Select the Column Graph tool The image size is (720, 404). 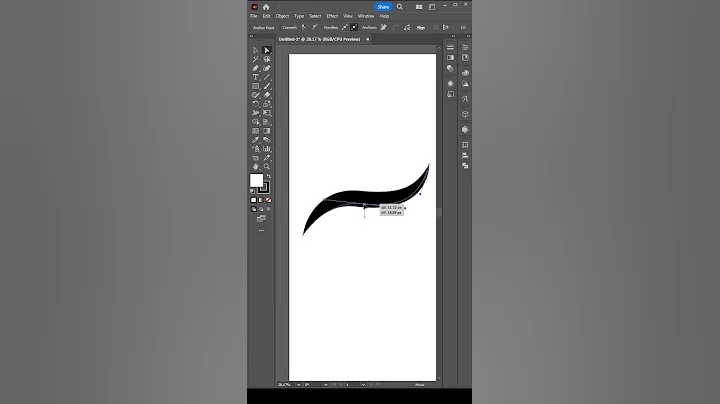coord(267,149)
